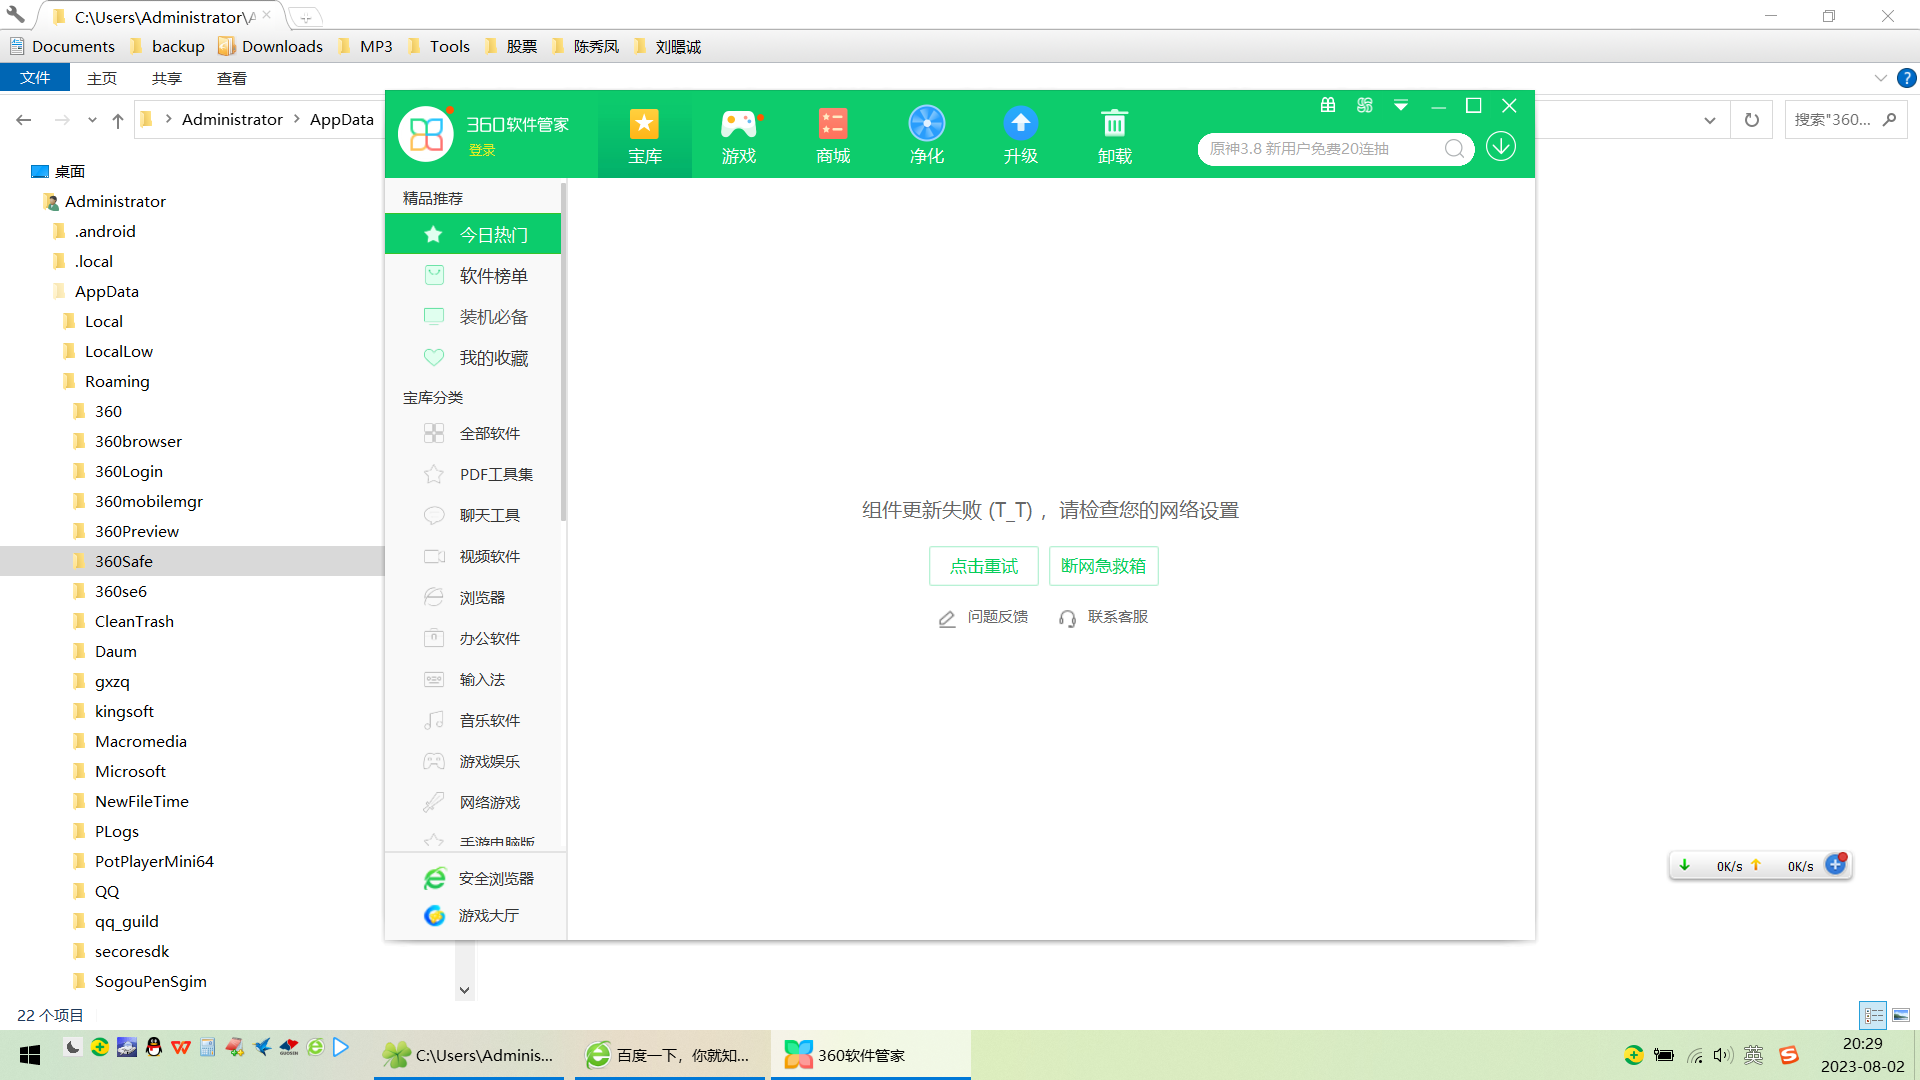This screenshot has height=1080, width=1920.
Task: Click the skin/apps icon in title bar
Action: click(x=1364, y=105)
